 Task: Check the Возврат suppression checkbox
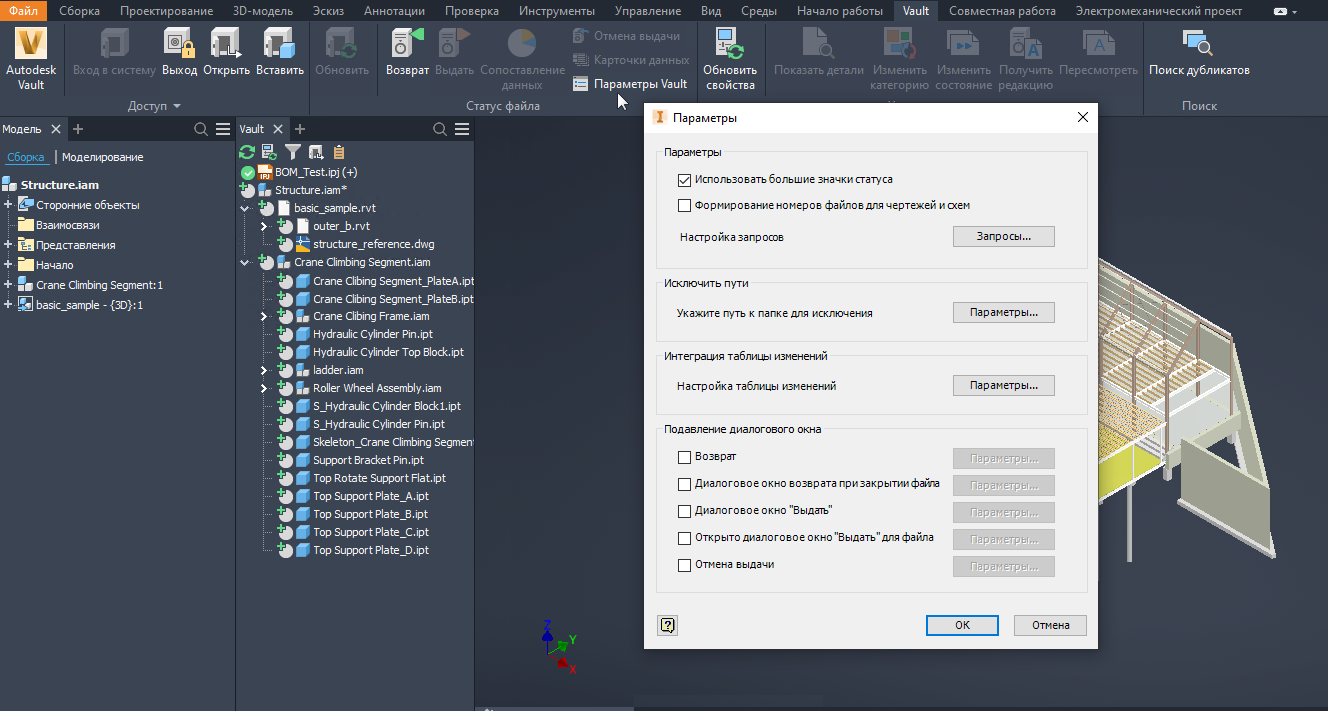(685, 458)
